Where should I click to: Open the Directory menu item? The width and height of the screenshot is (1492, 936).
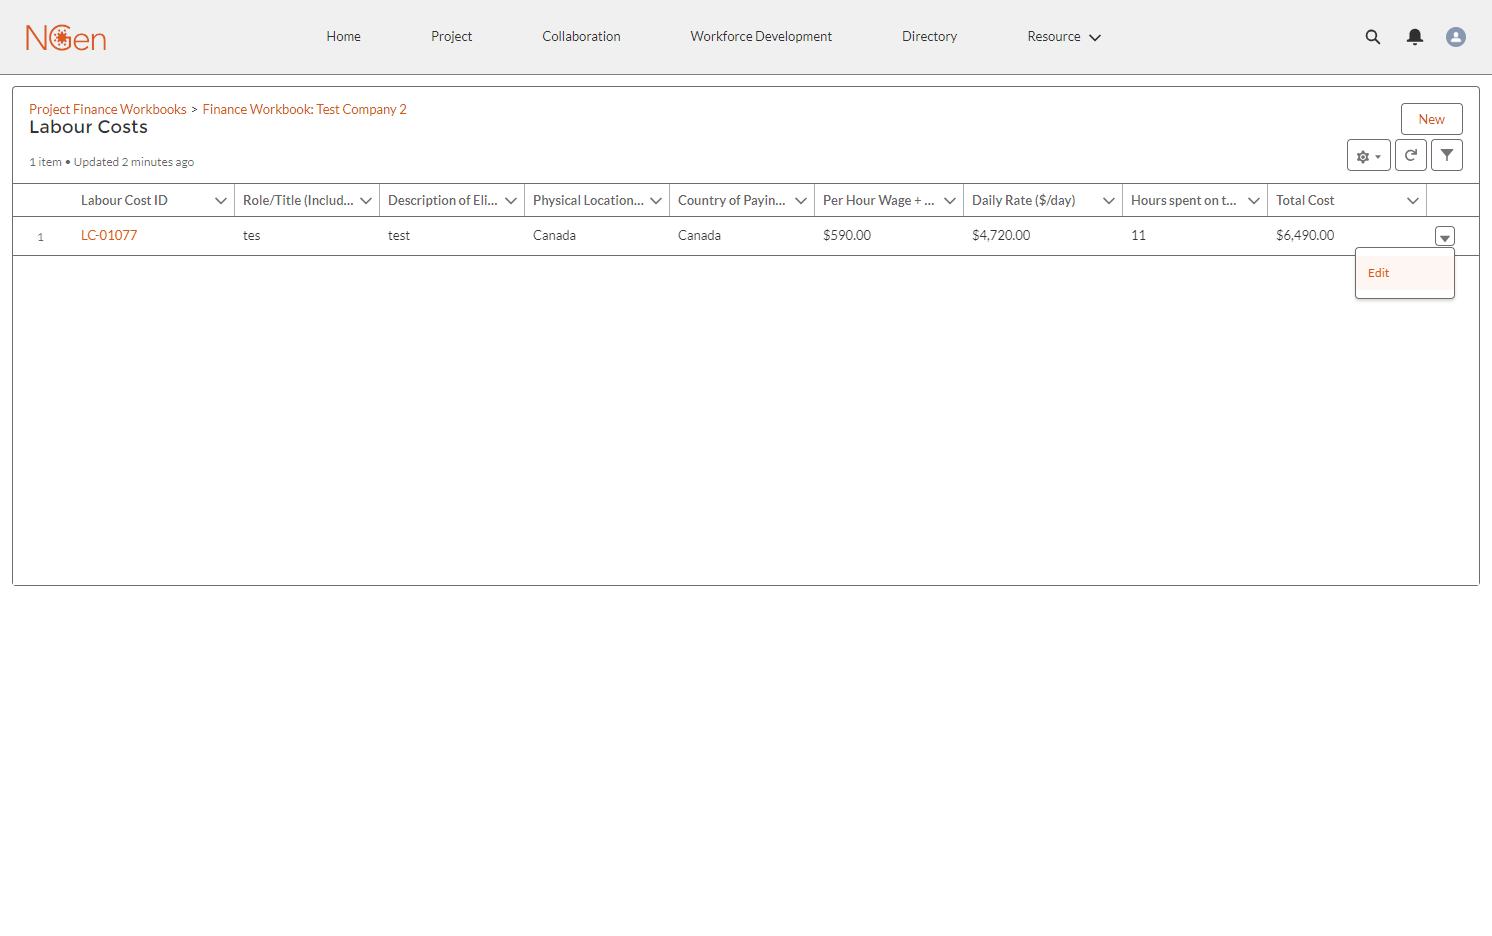click(930, 37)
